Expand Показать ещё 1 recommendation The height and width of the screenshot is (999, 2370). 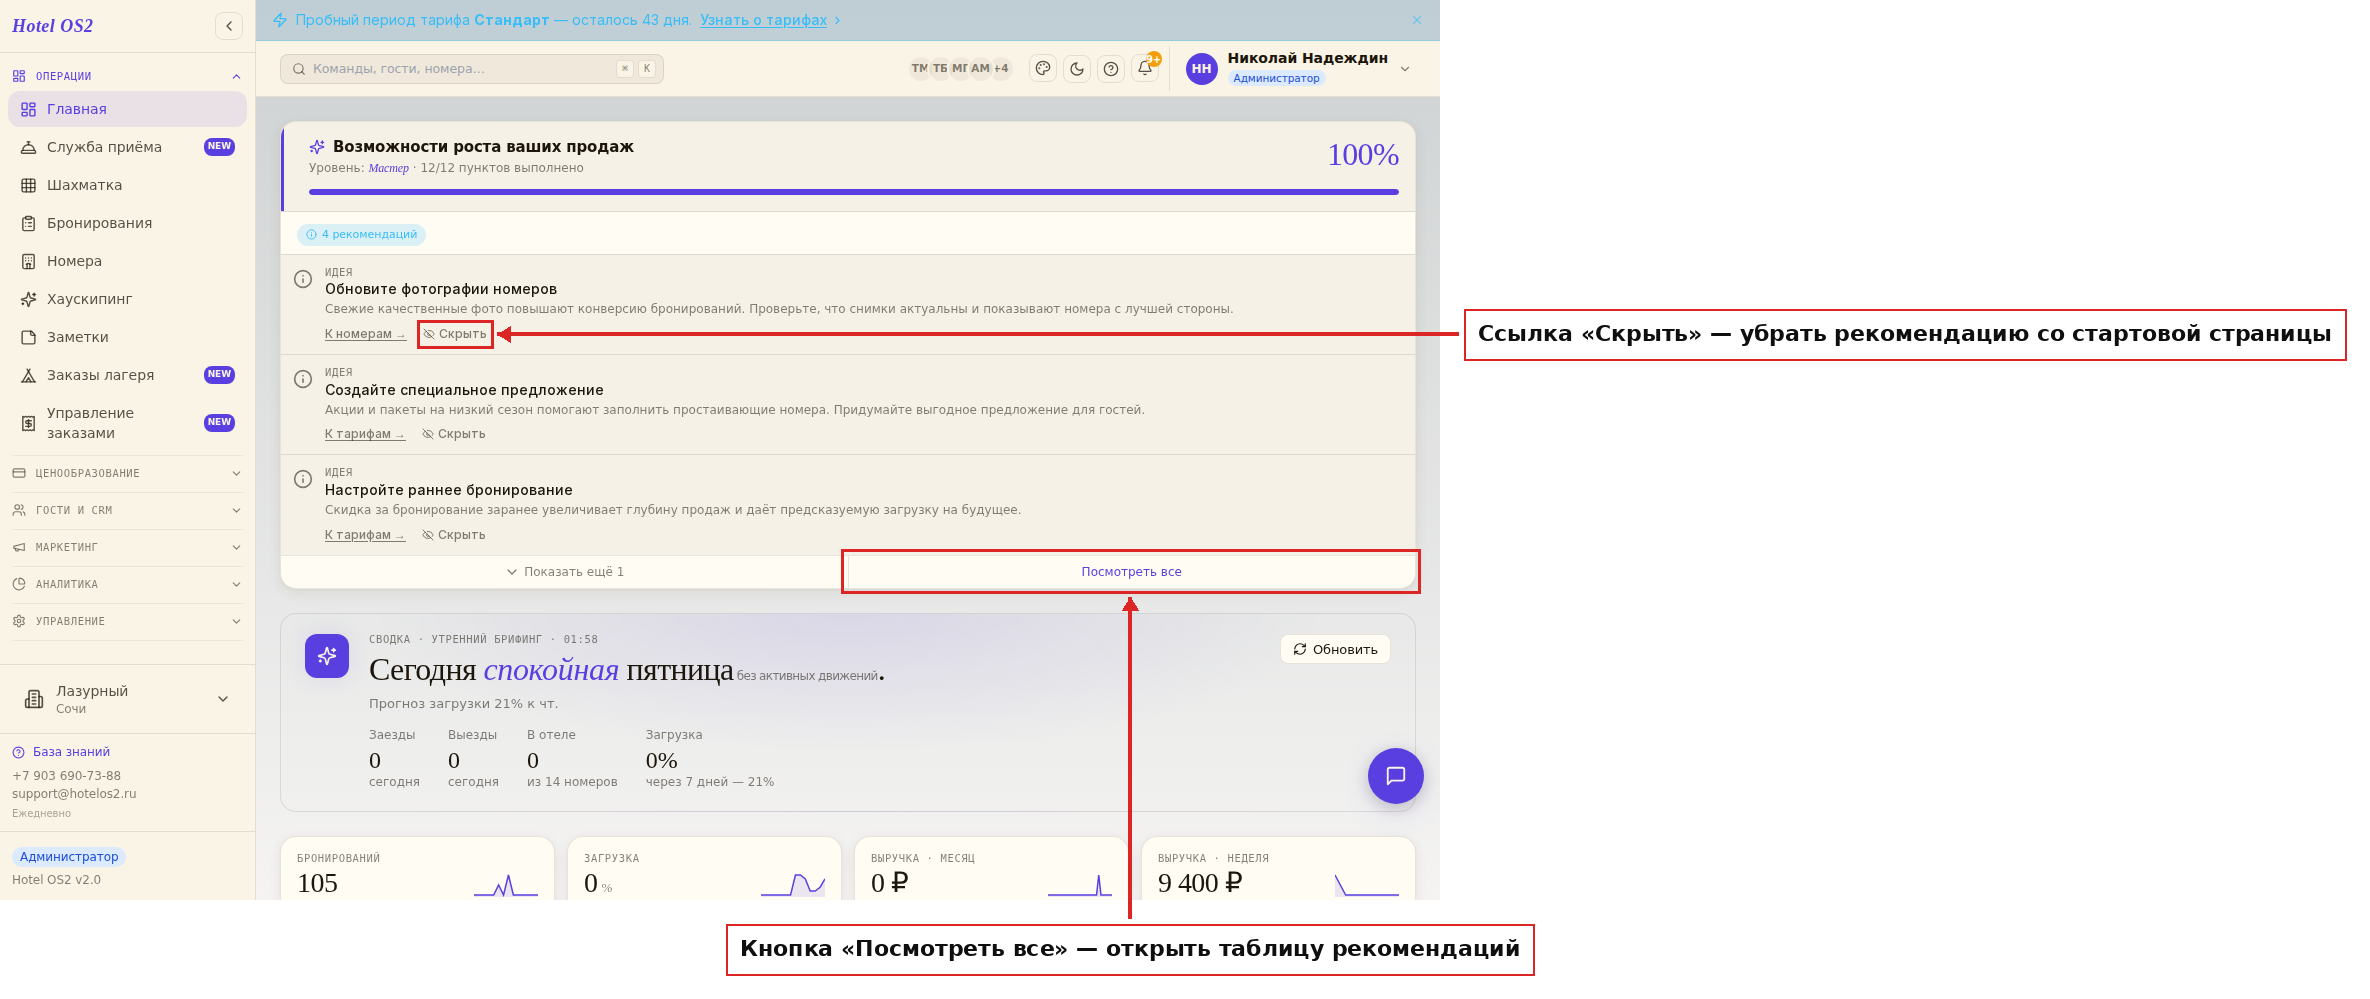[565, 572]
